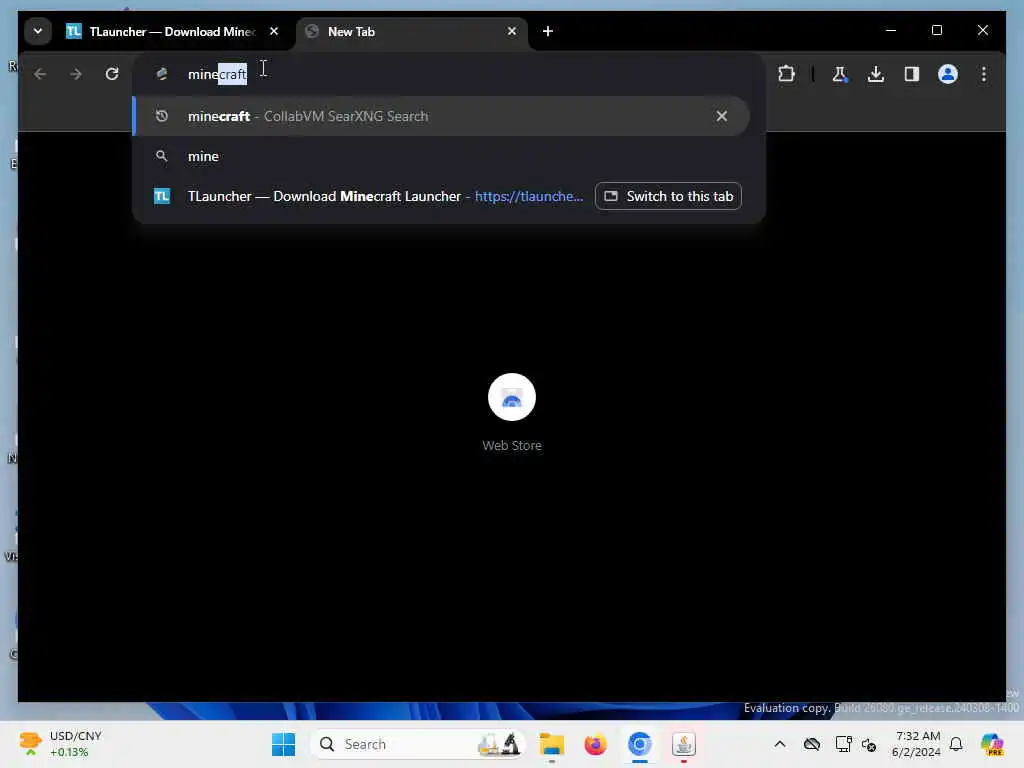The width and height of the screenshot is (1024, 768).
Task: Open the Chrome three-dot menu
Action: point(984,74)
